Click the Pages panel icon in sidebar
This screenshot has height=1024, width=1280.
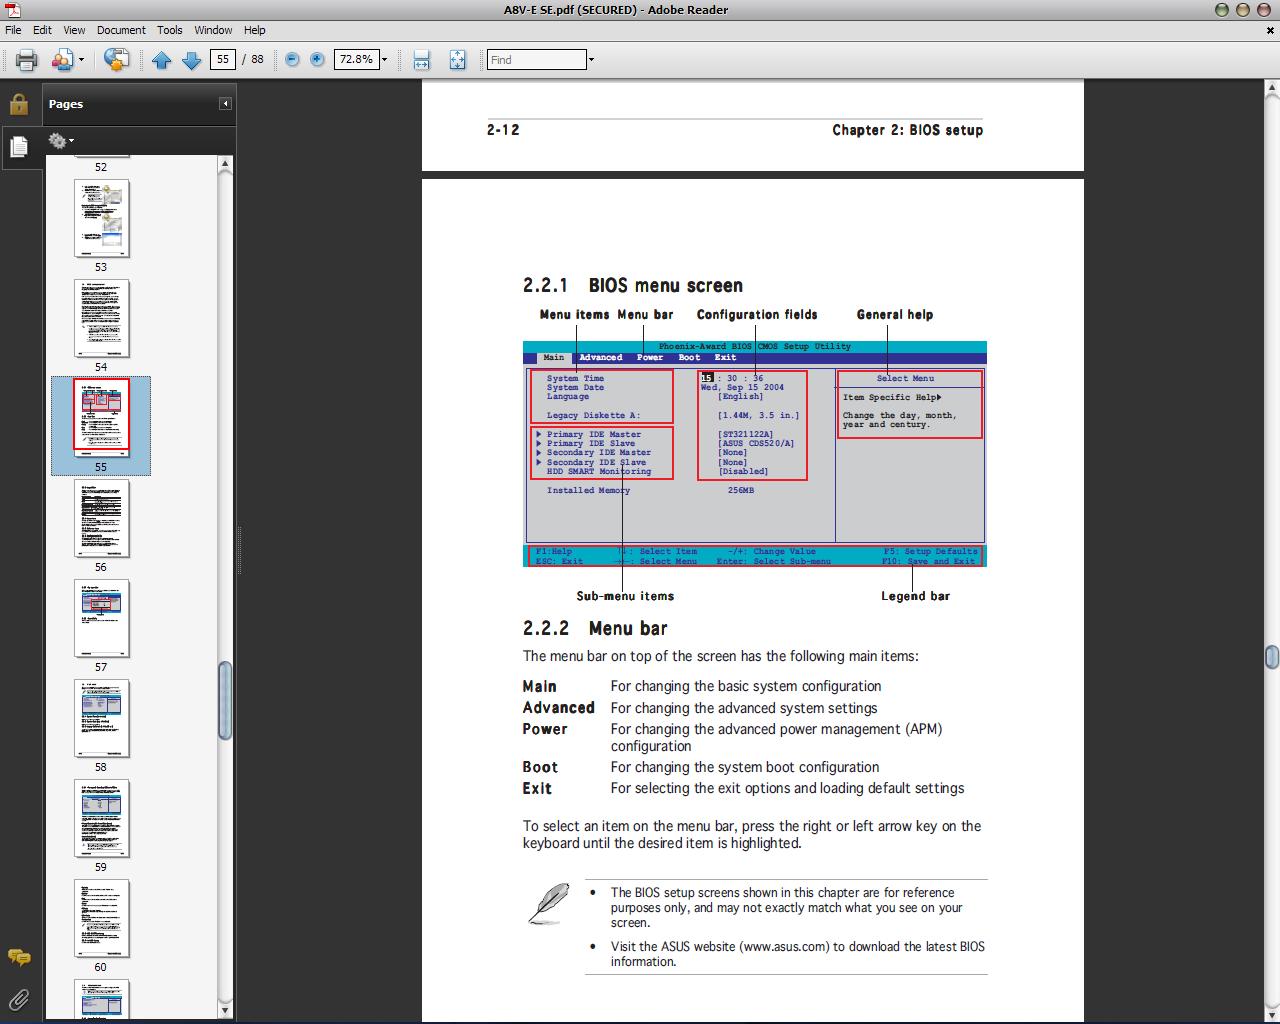[x=19, y=147]
